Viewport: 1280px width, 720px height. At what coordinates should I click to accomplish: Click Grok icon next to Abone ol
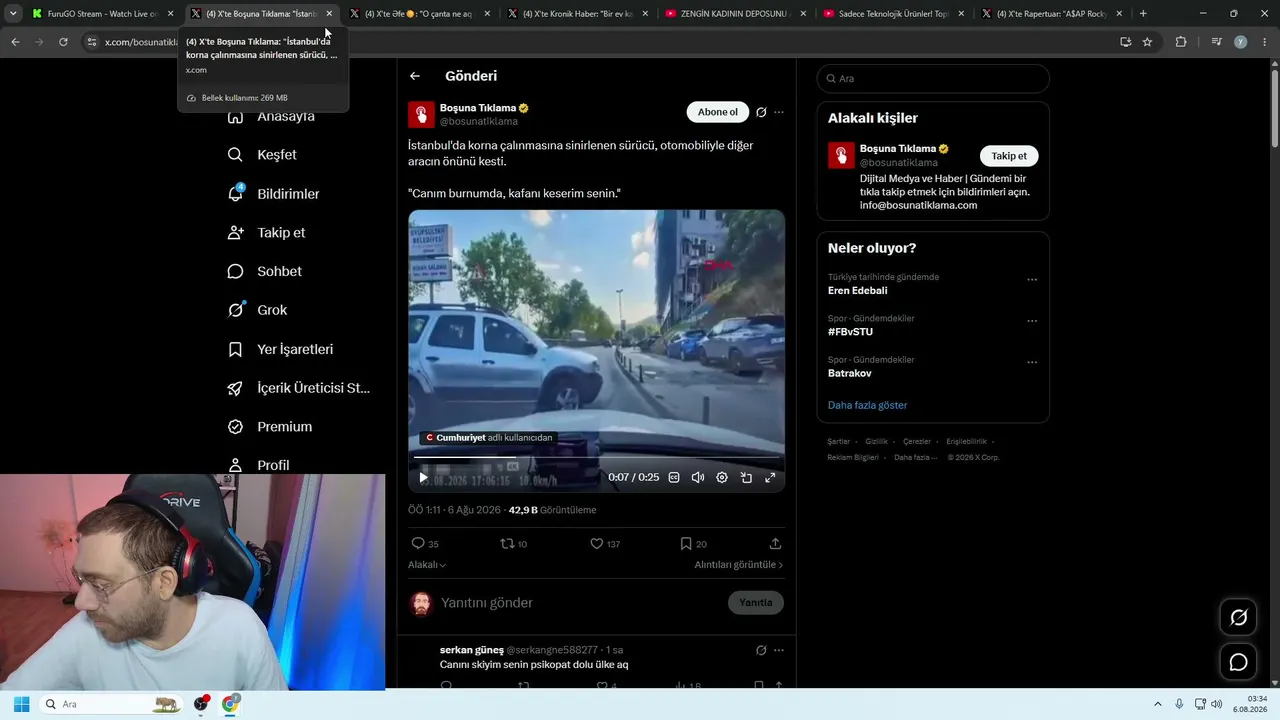761,112
